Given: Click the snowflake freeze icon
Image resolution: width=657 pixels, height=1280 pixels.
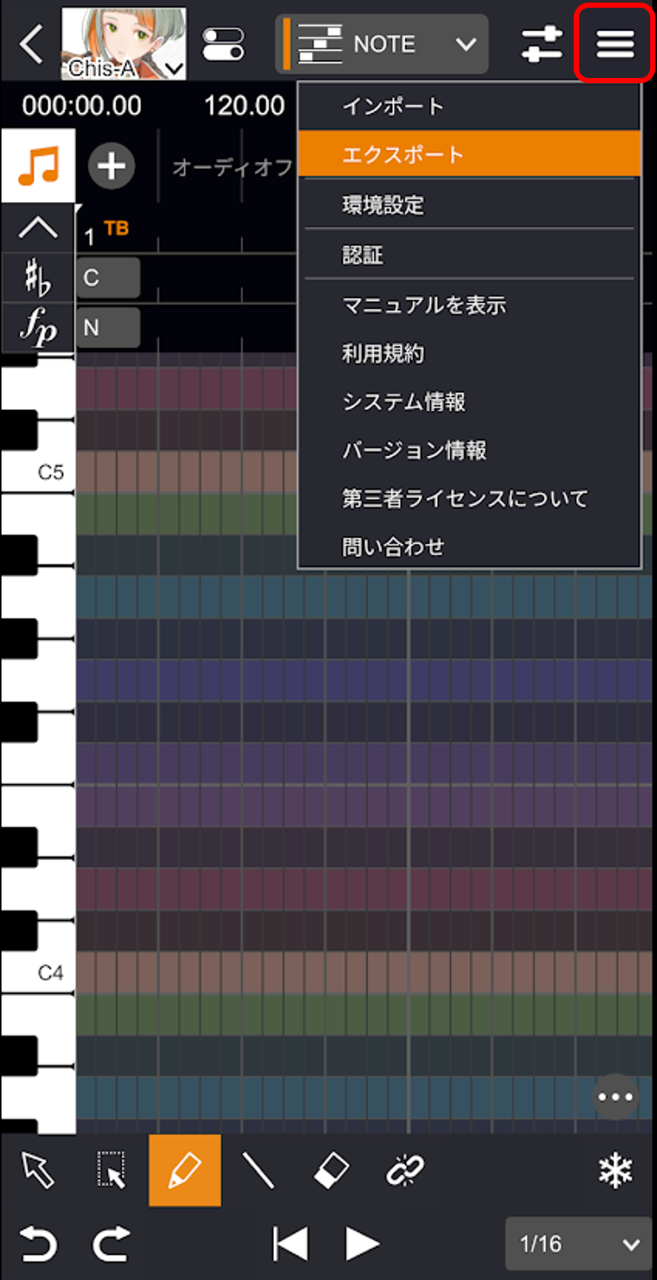Looking at the screenshot, I should click(615, 1171).
